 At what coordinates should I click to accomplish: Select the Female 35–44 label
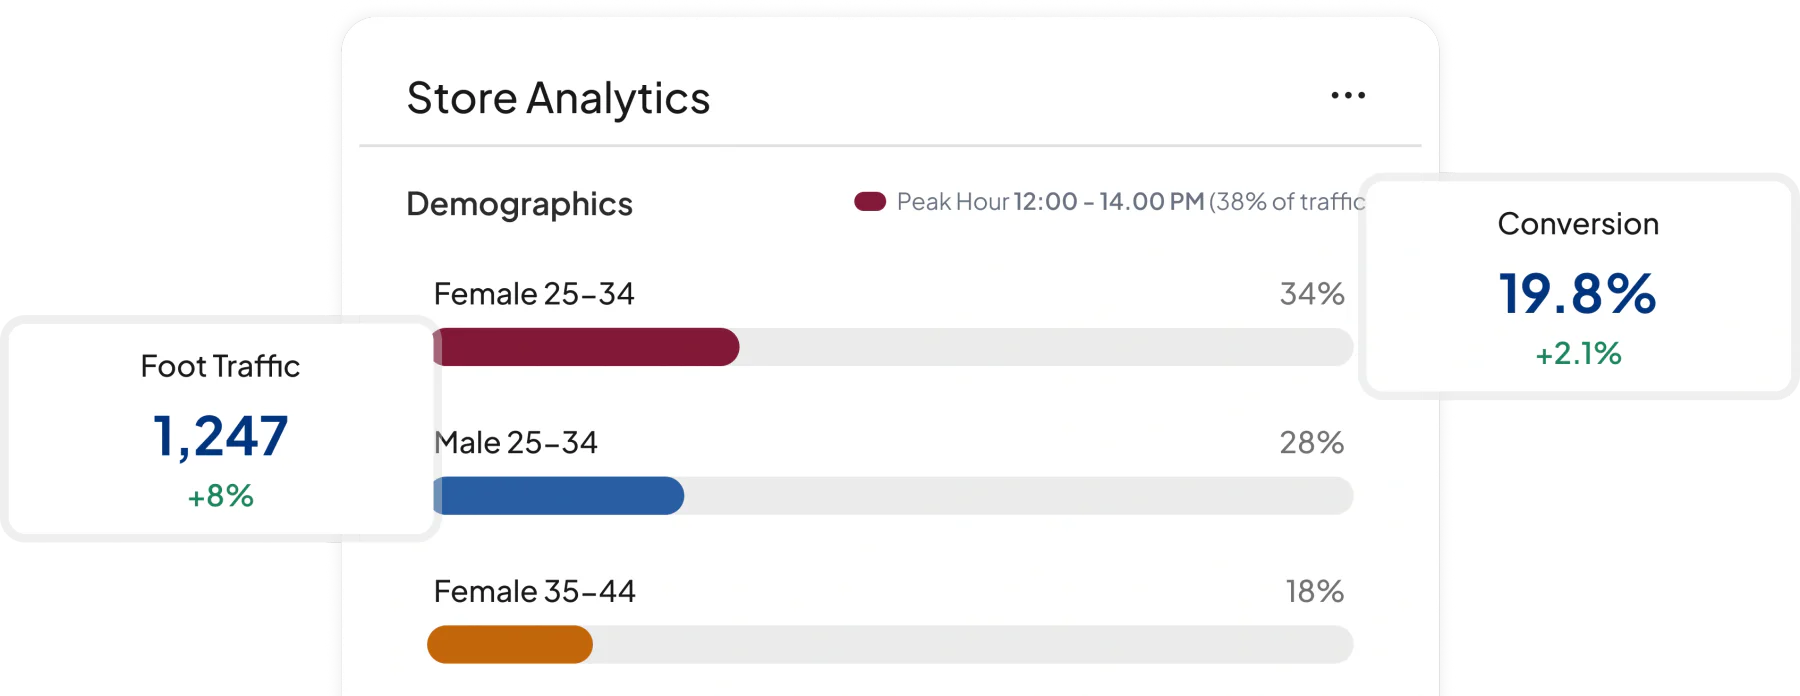pos(534,592)
